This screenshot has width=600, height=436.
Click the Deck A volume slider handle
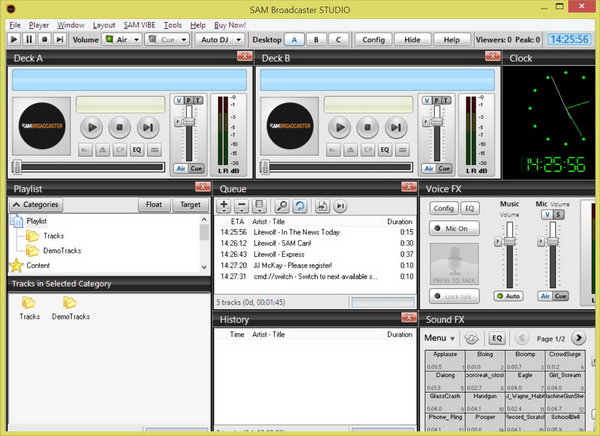tap(187, 119)
